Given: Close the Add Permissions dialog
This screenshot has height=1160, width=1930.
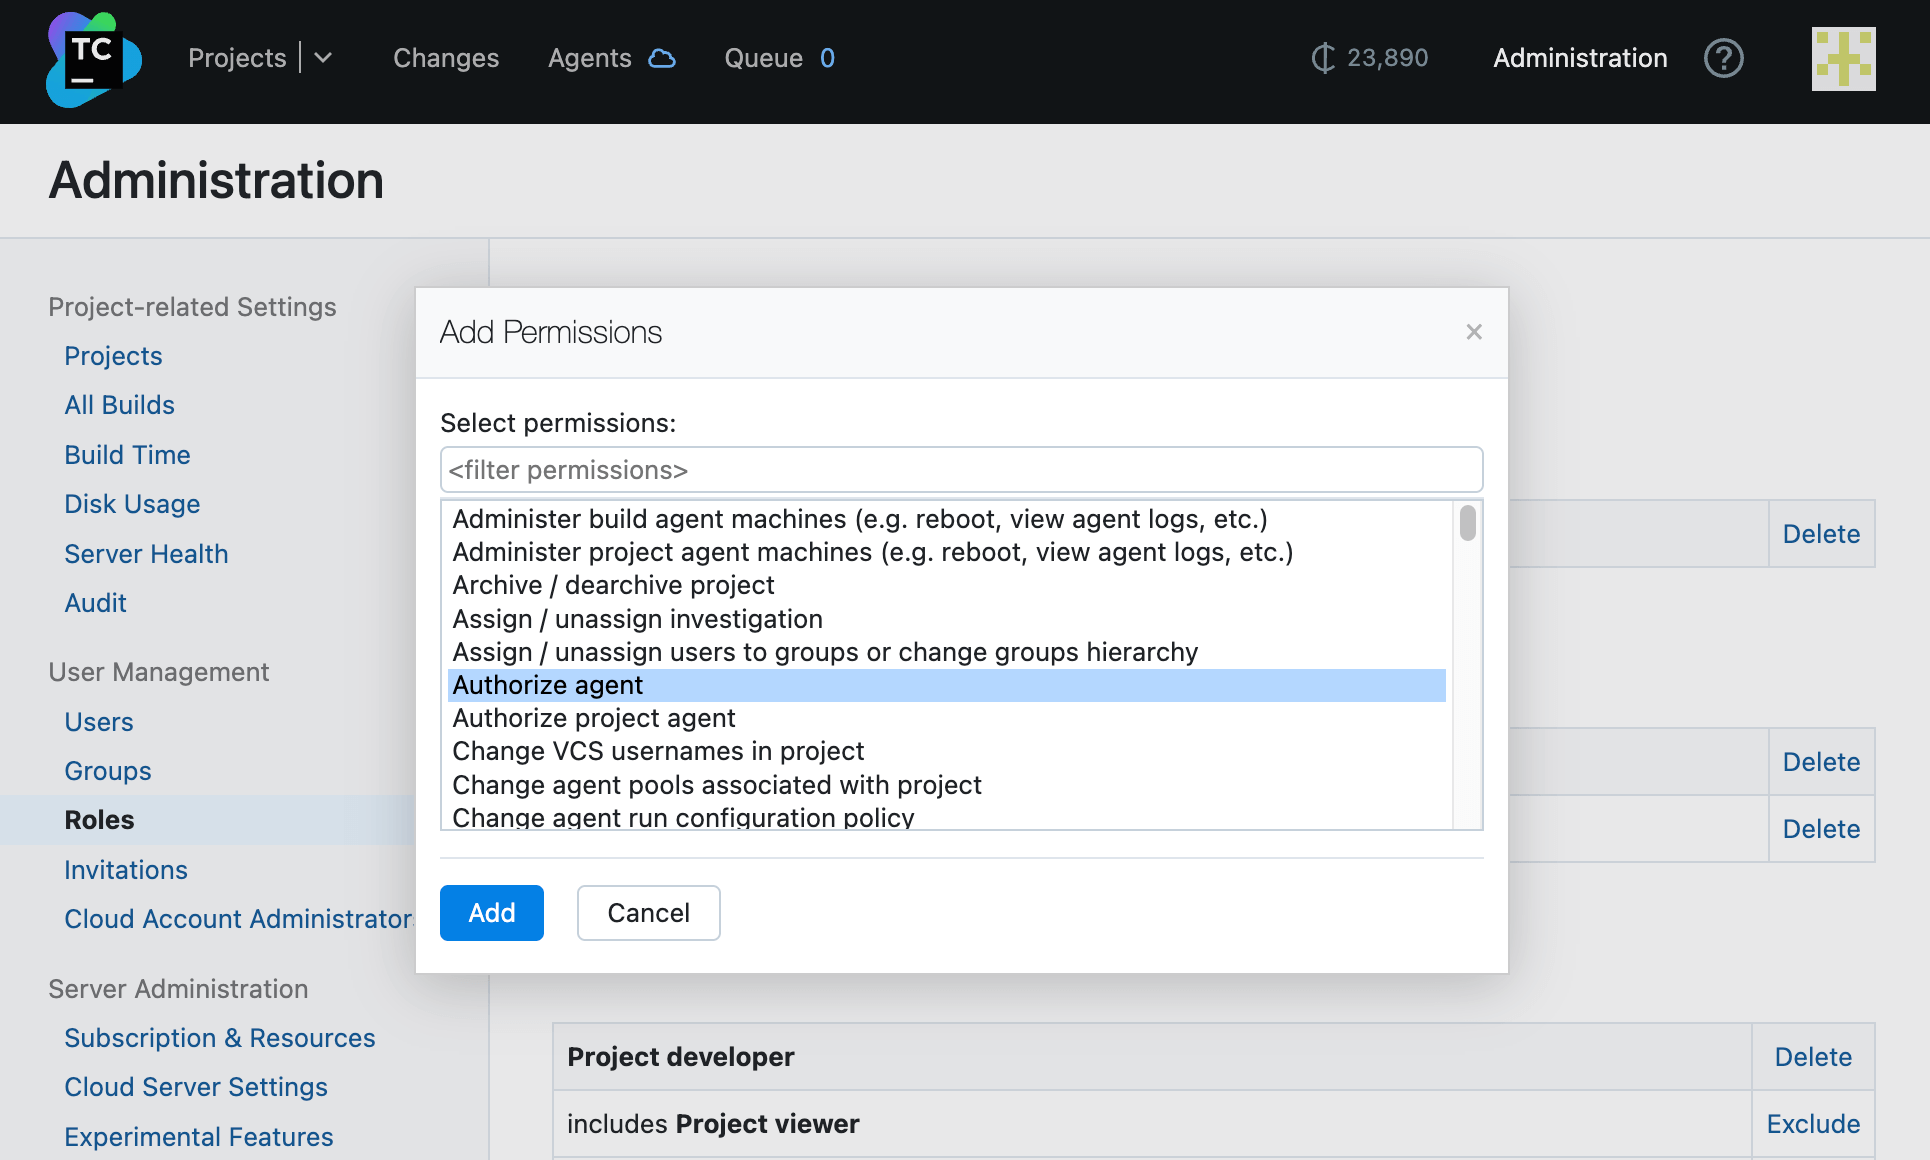Looking at the screenshot, I should click(x=1473, y=332).
